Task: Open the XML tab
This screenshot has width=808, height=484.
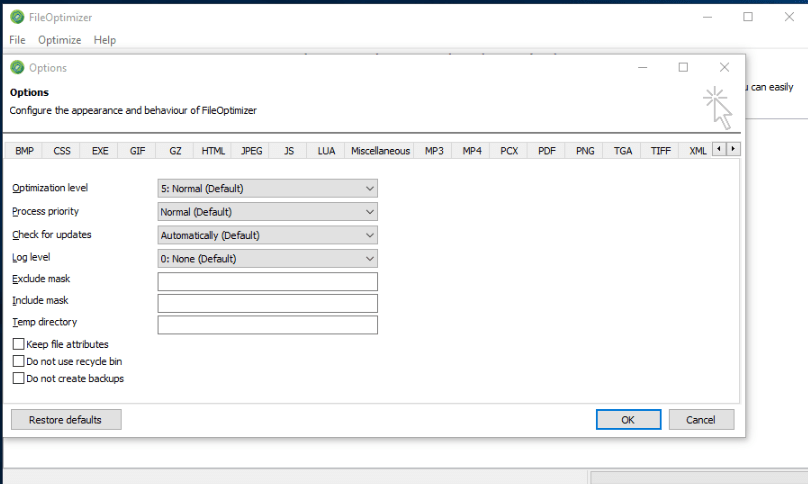Action: click(x=698, y=151)
